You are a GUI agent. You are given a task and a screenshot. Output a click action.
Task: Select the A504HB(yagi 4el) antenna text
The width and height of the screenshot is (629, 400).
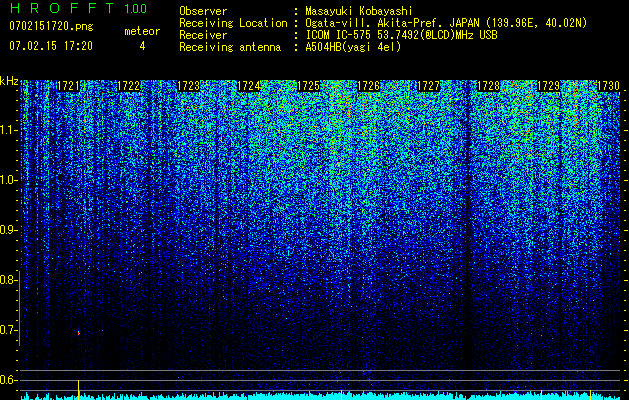(x=353, y=47)
